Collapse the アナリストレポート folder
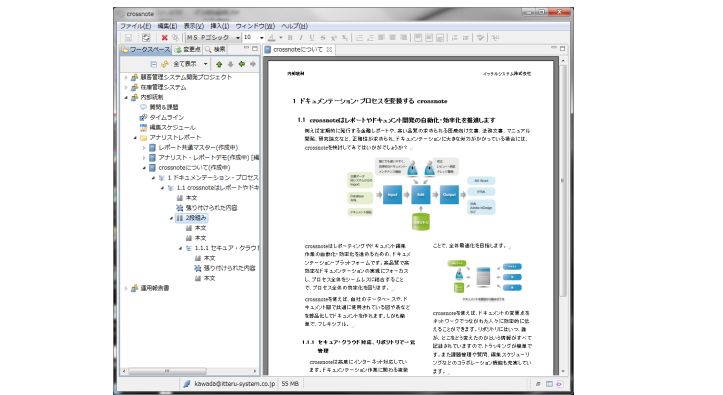 click(135, 138)
